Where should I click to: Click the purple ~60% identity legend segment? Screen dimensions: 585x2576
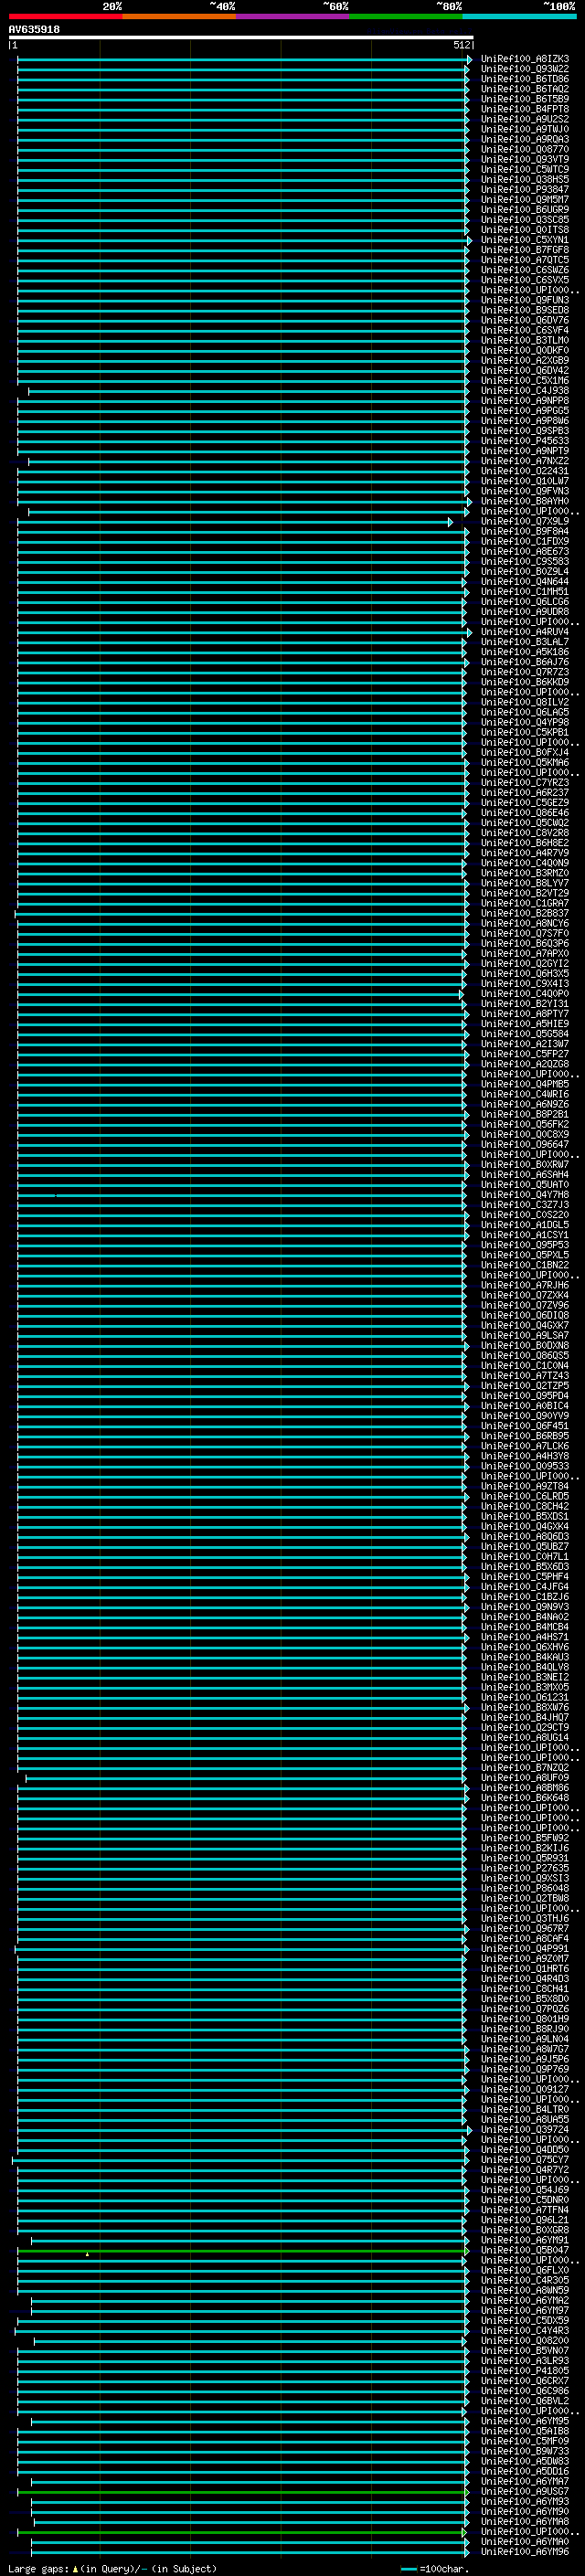tap(293, 16)
